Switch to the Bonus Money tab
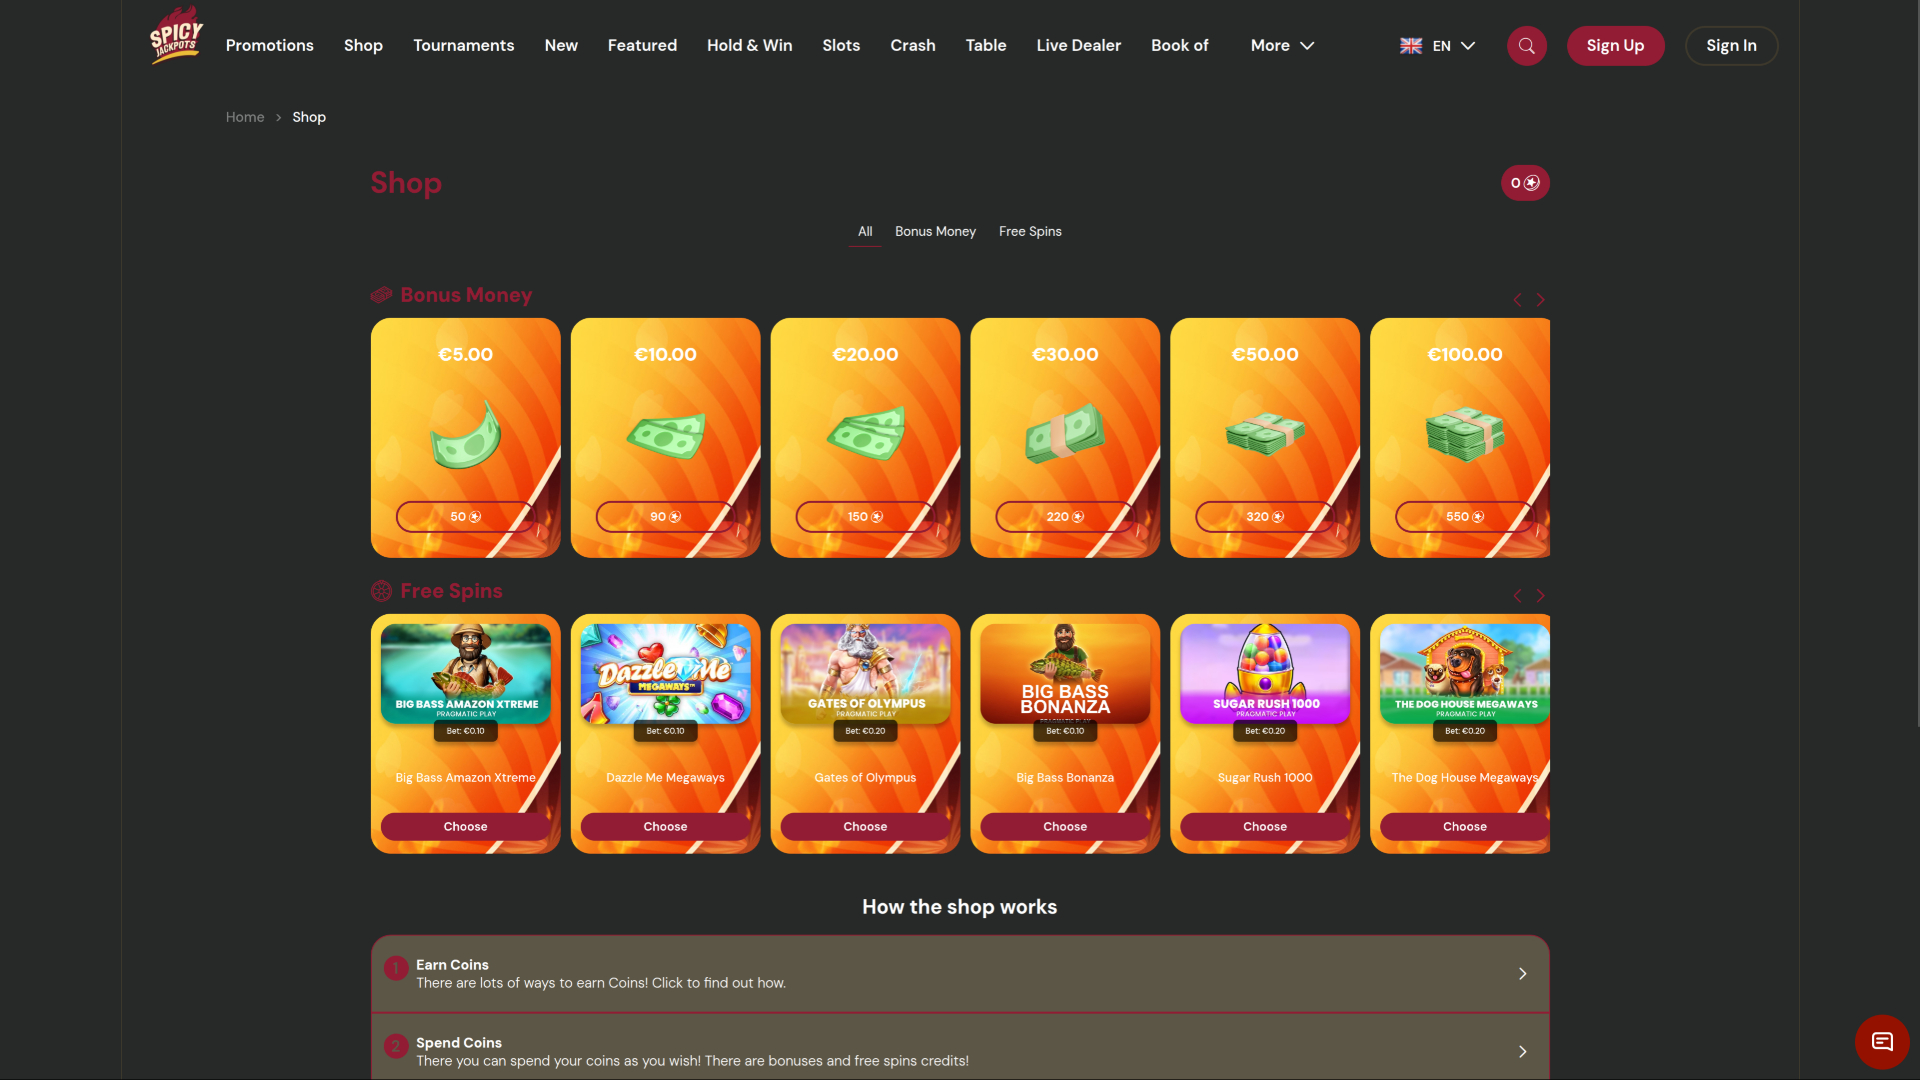 (x=935, y=232)
